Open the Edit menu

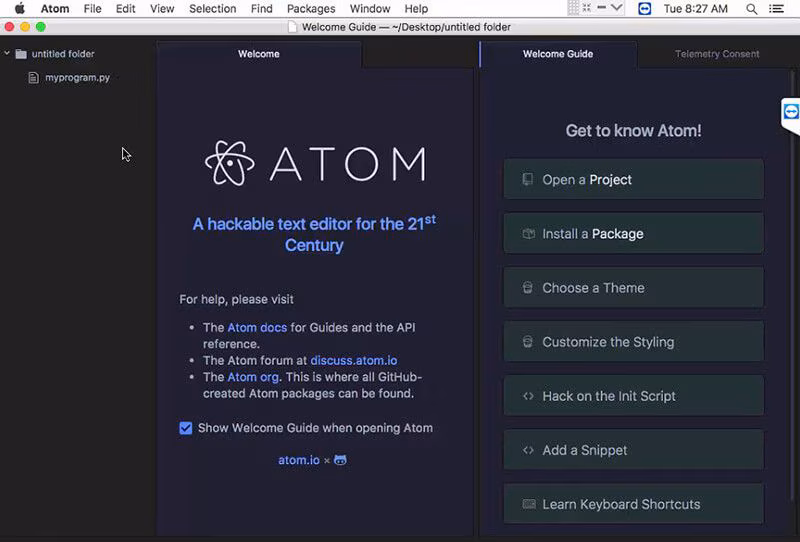(125, 9)
